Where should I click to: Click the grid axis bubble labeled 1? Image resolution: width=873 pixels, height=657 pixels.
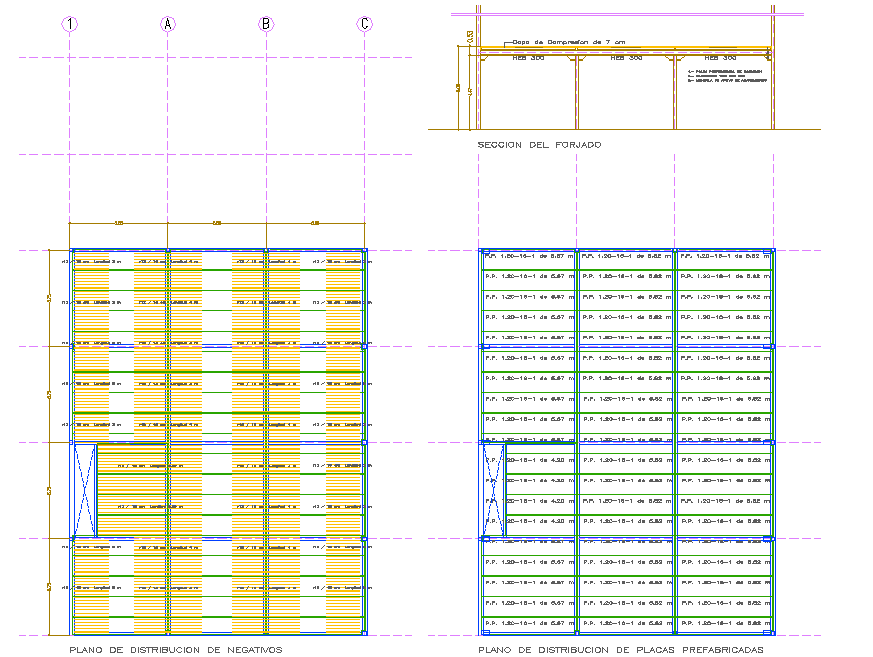coord(69,24)
